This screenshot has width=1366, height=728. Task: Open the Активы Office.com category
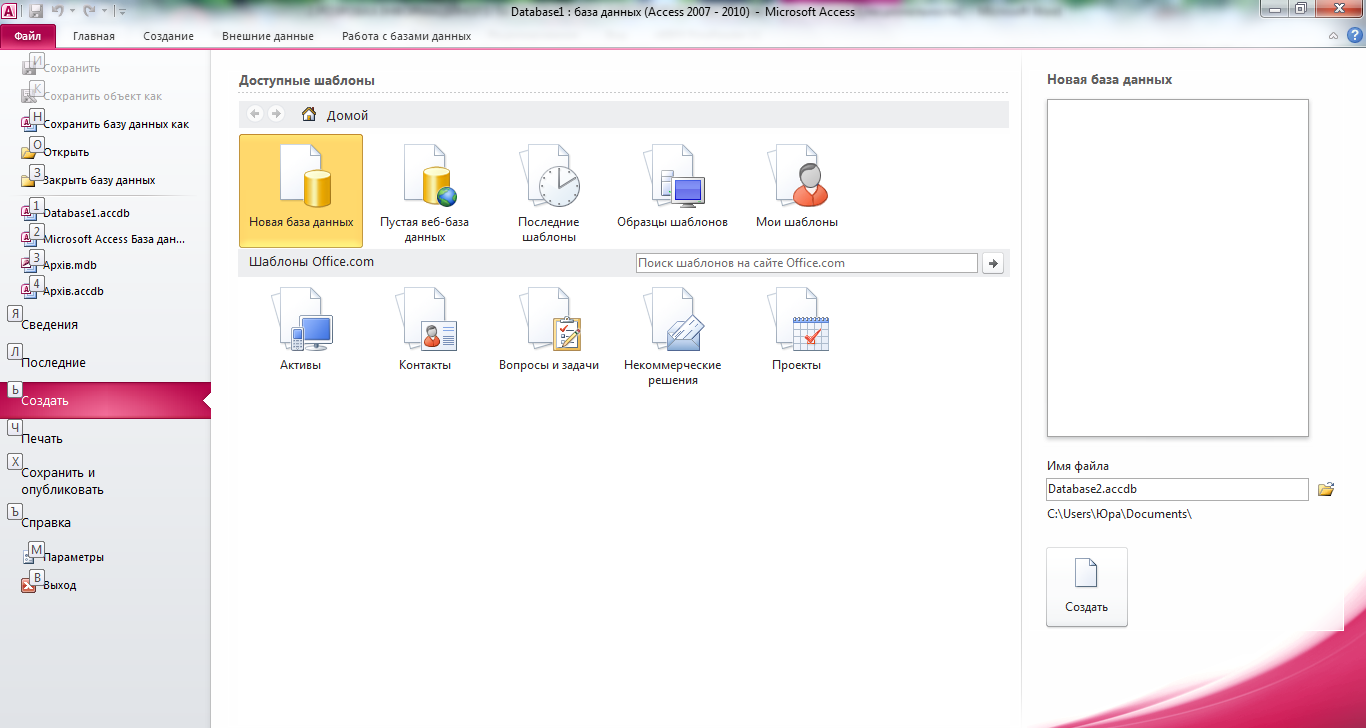point(301,330)
